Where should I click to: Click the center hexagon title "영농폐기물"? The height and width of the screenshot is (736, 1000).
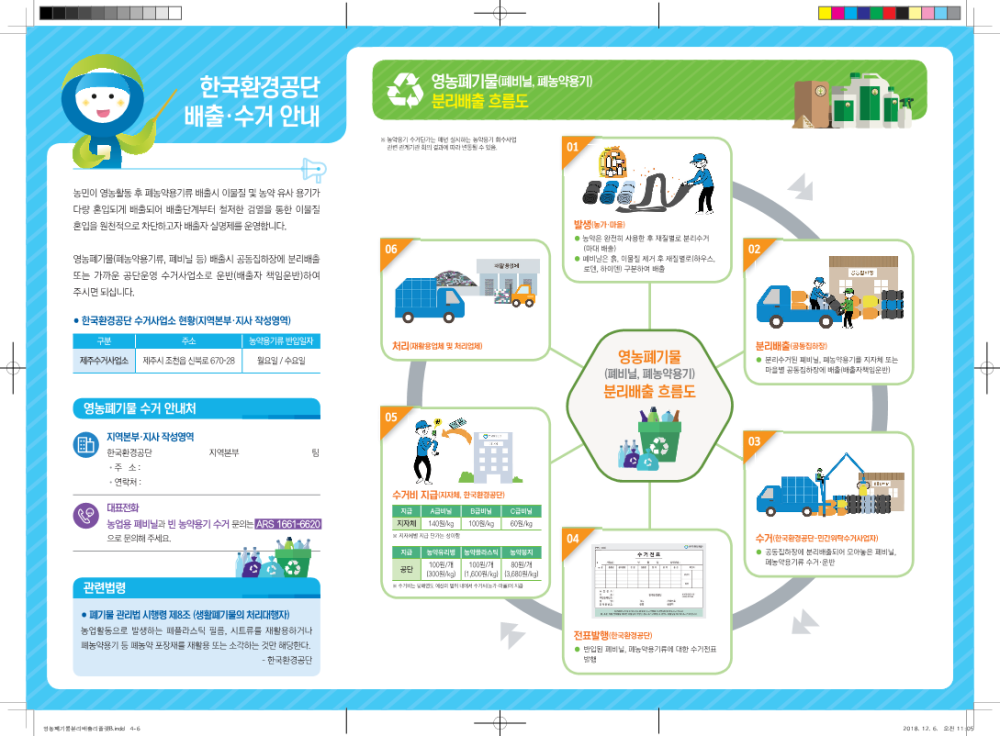[649, 357]
